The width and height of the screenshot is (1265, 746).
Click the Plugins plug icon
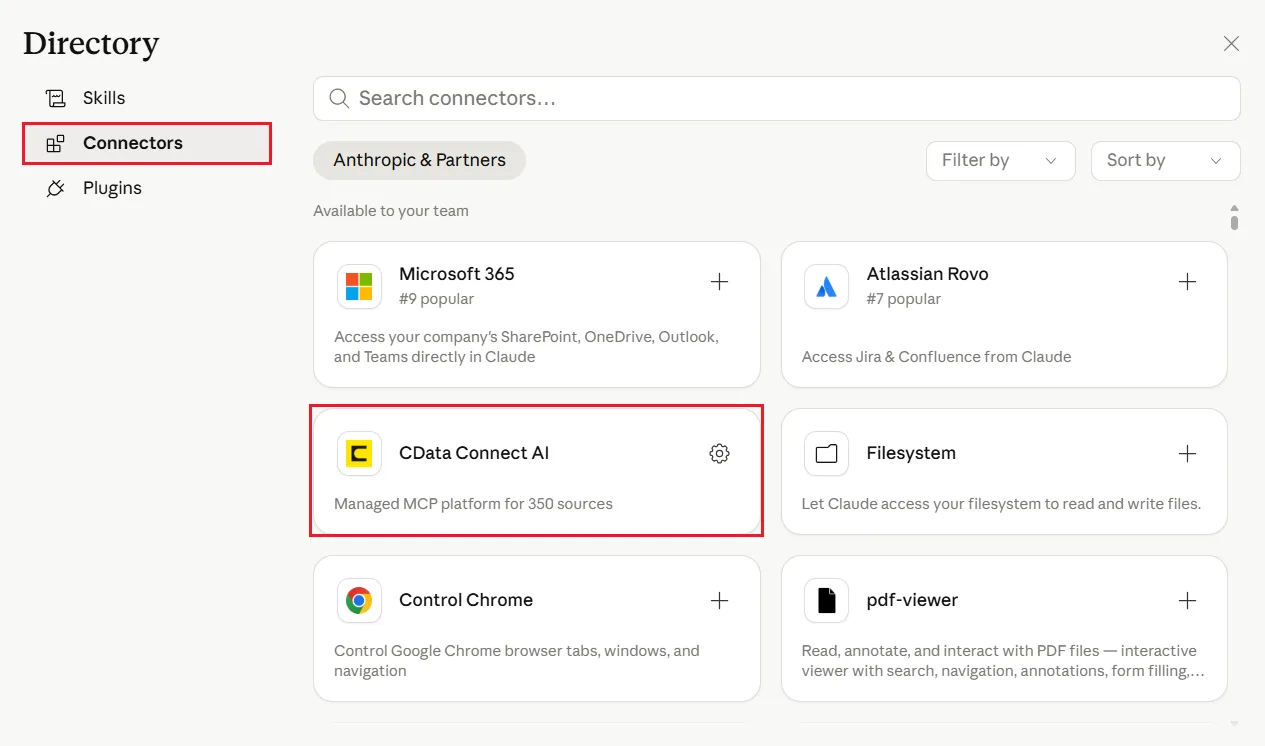[56, 188]
